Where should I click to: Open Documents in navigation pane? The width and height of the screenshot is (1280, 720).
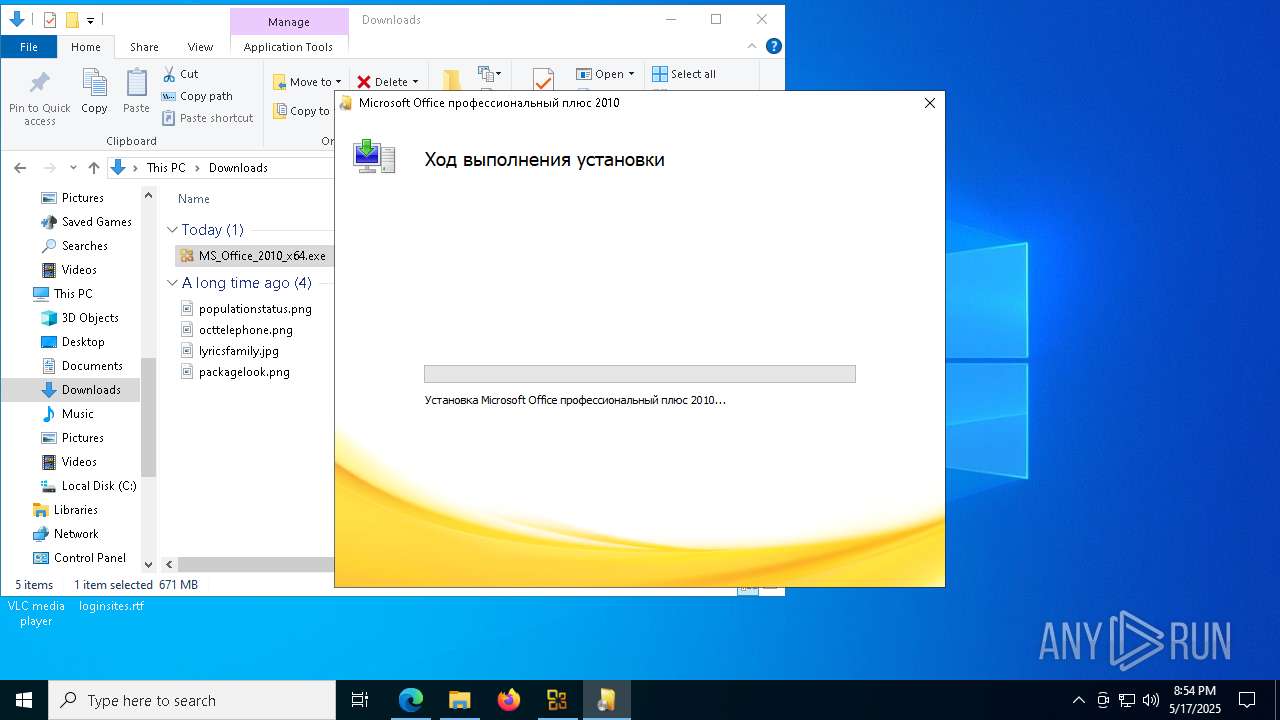pos(82,366)
